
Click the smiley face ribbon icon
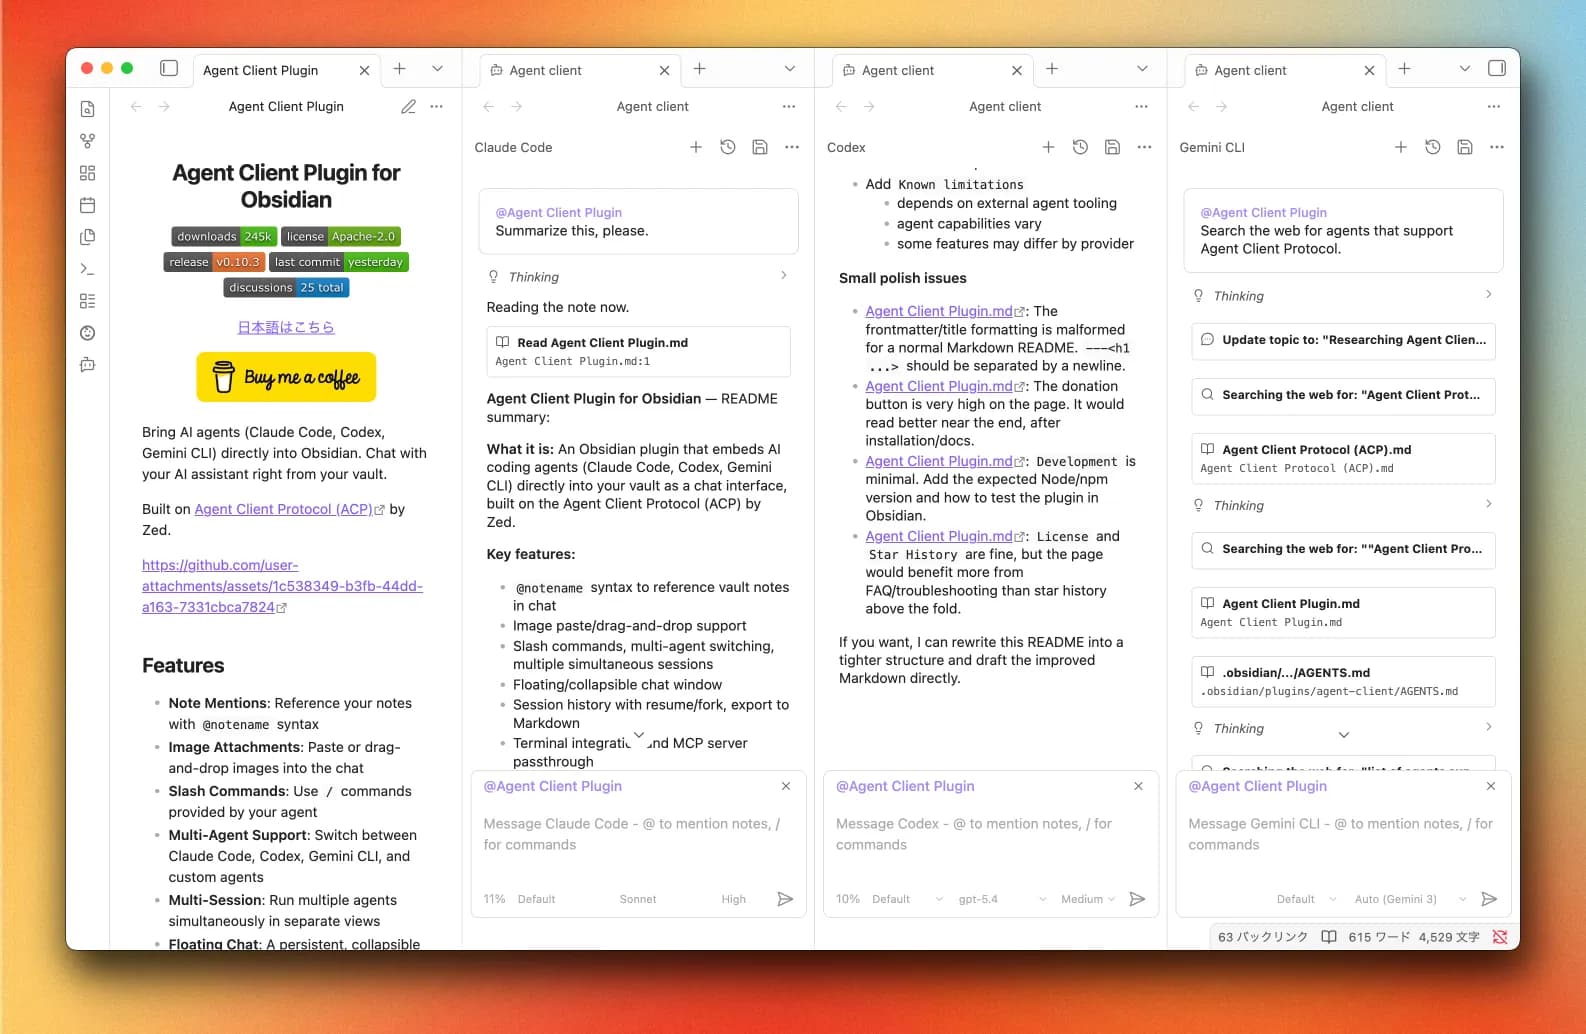coord(88,333)
